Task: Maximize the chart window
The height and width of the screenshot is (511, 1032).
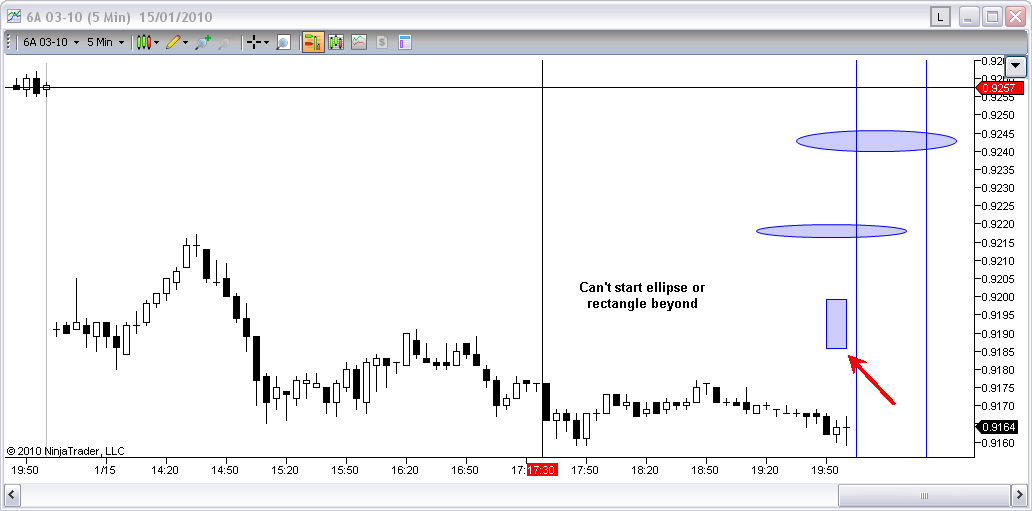Action: 993,17
